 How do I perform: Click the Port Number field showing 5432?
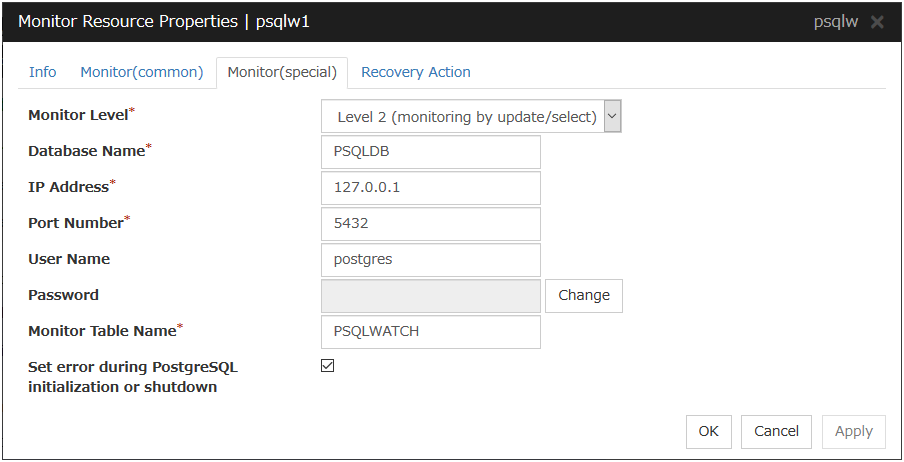pyautogui.click(x=431, y=224)
